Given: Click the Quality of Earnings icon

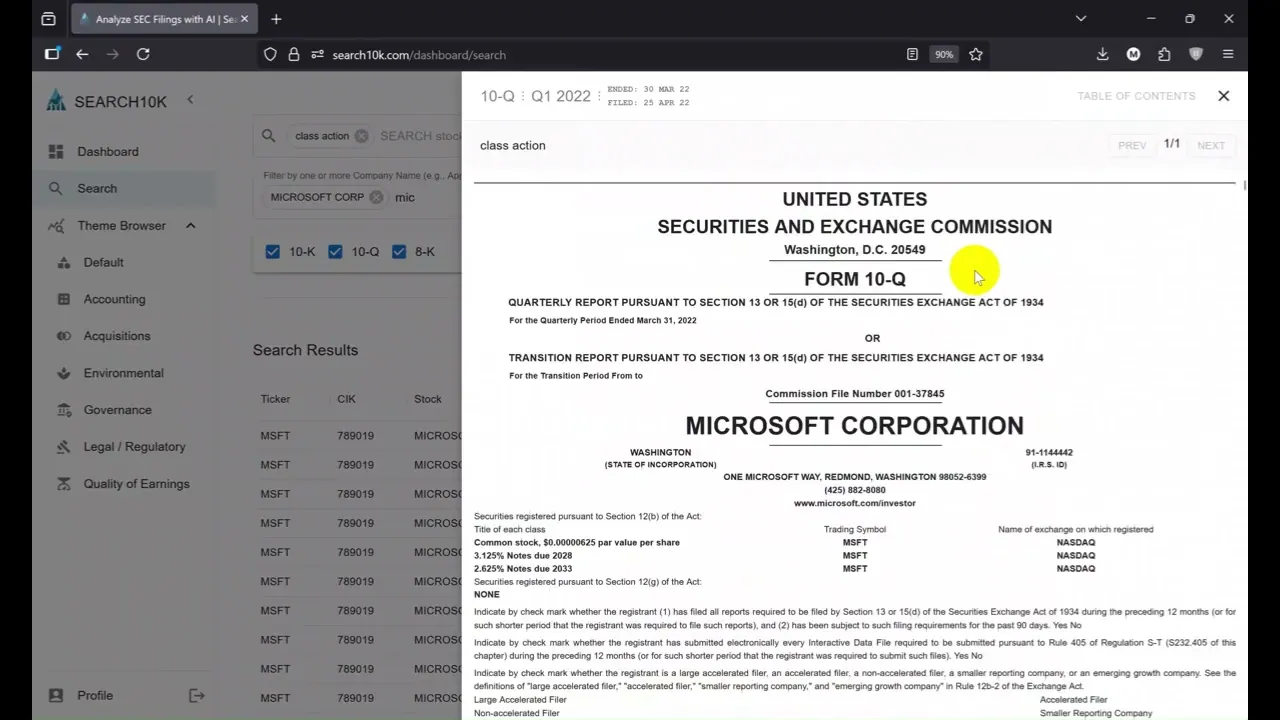Looking at the screenshot, I should [x=64, y=484].
